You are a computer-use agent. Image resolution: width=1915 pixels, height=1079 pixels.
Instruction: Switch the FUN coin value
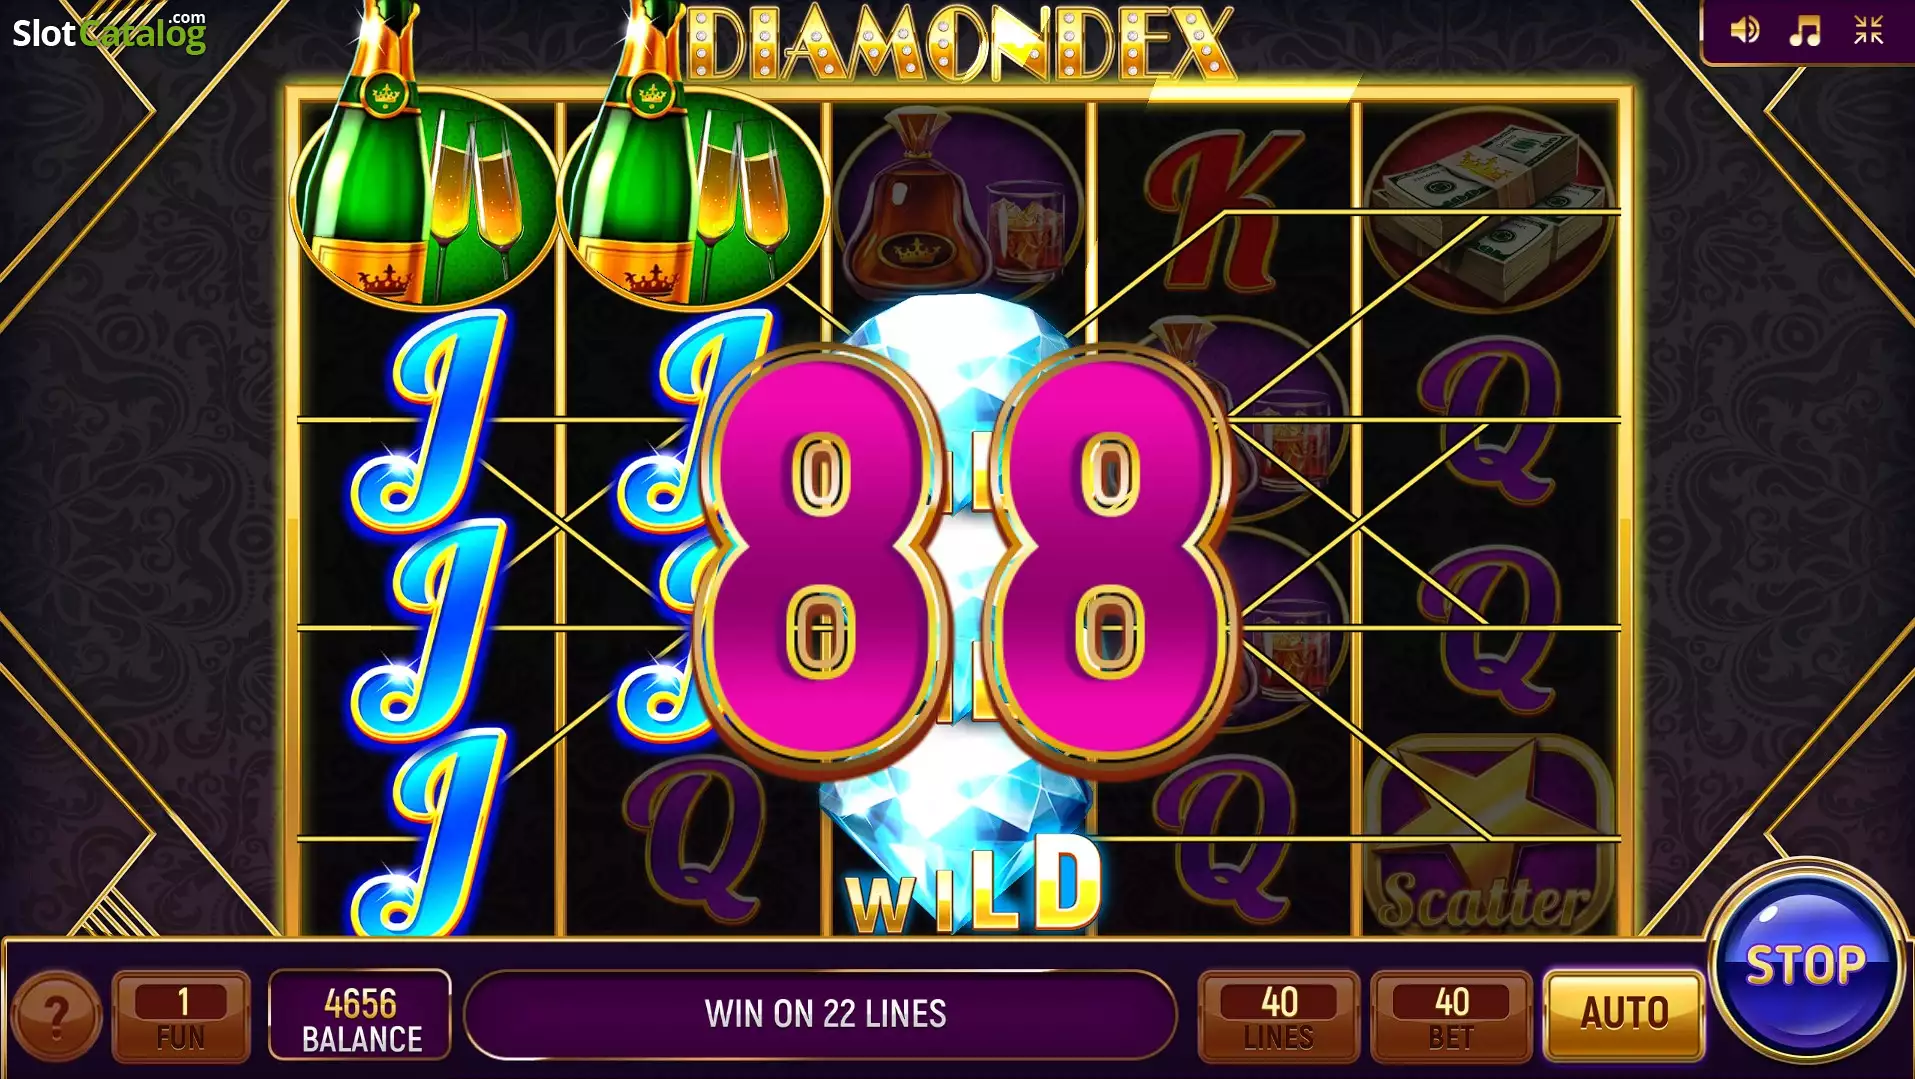click(181, 1016)
